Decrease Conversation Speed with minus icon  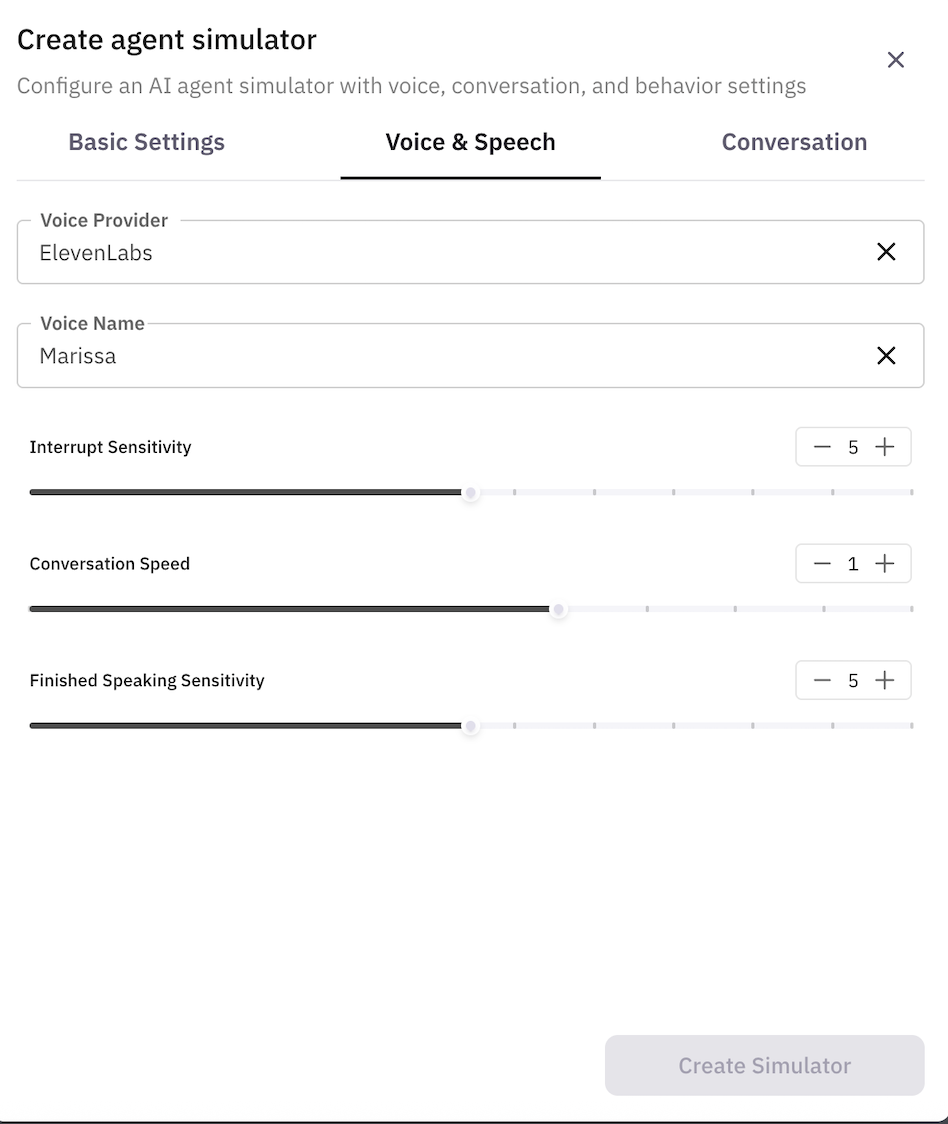pos(822,564)
